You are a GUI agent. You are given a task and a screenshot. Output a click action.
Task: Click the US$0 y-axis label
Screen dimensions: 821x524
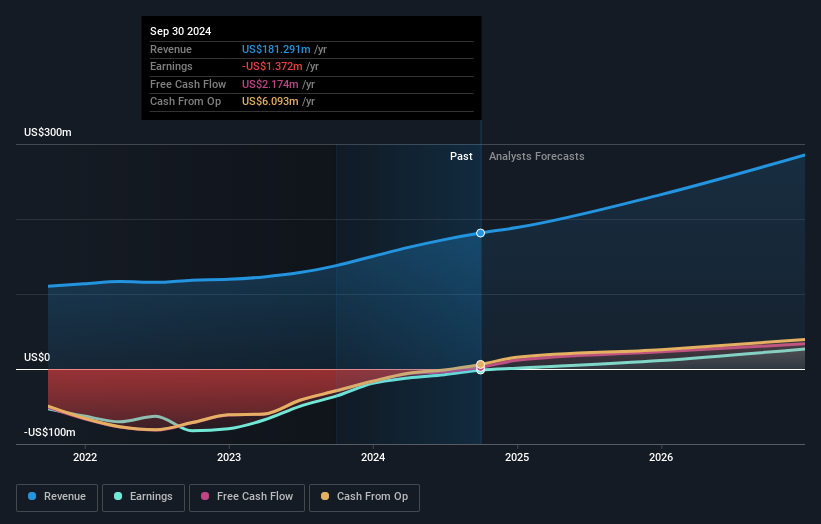(37, 358)
